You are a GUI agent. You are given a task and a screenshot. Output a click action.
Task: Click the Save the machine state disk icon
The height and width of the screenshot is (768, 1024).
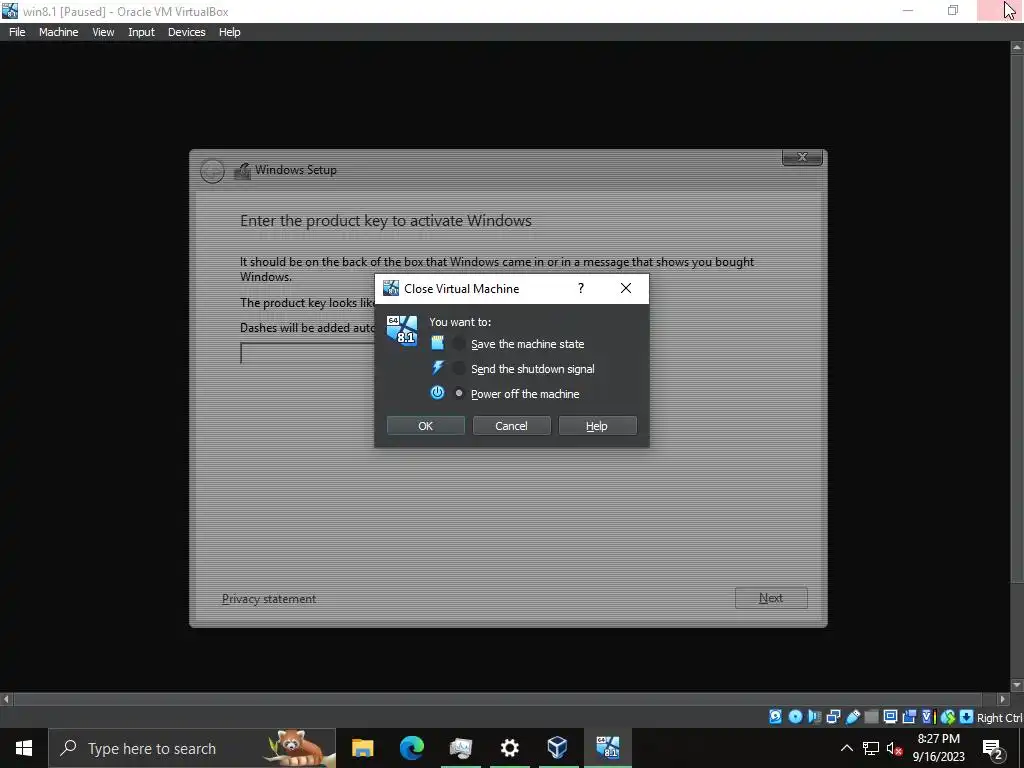coord(438,343)
